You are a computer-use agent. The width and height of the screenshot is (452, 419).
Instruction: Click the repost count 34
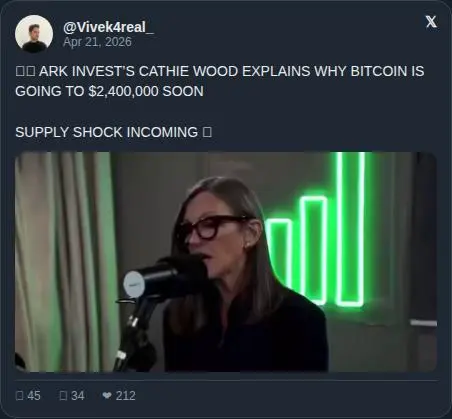click(x=78, y=396)
